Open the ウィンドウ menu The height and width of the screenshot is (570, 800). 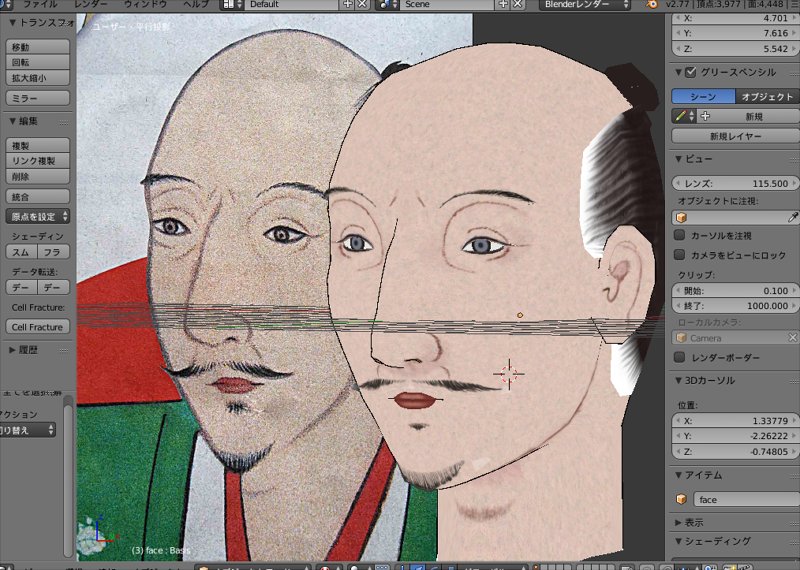click(x=146, y=5)
